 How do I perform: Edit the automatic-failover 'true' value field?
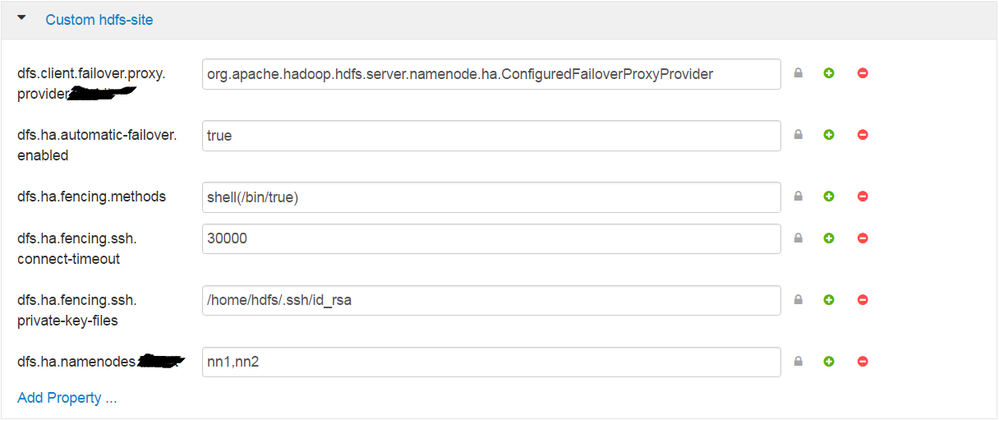click(491, 136)
